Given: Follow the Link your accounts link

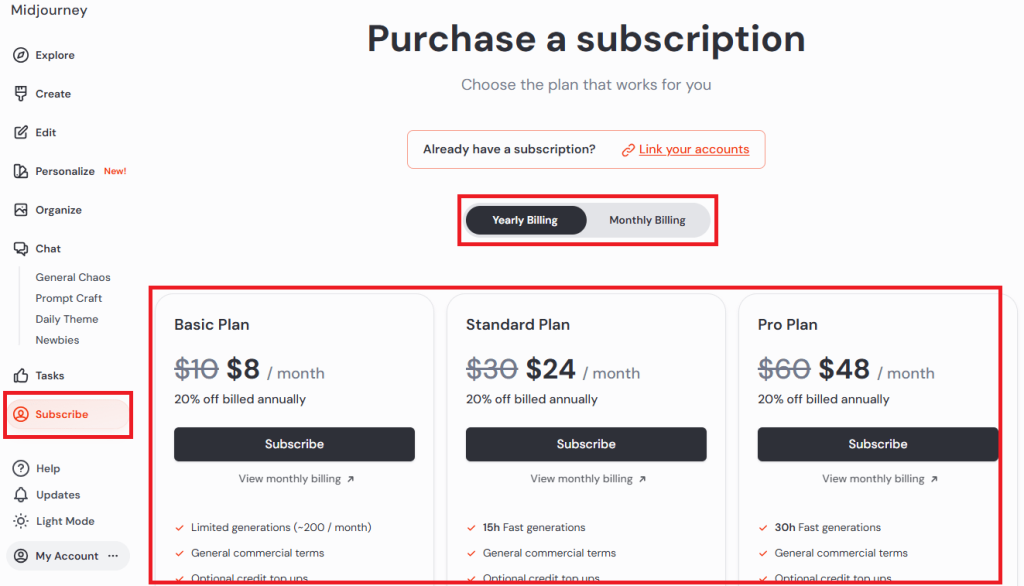Looking at the screenshot, I should pyautogui.click(x=694, y=149).
